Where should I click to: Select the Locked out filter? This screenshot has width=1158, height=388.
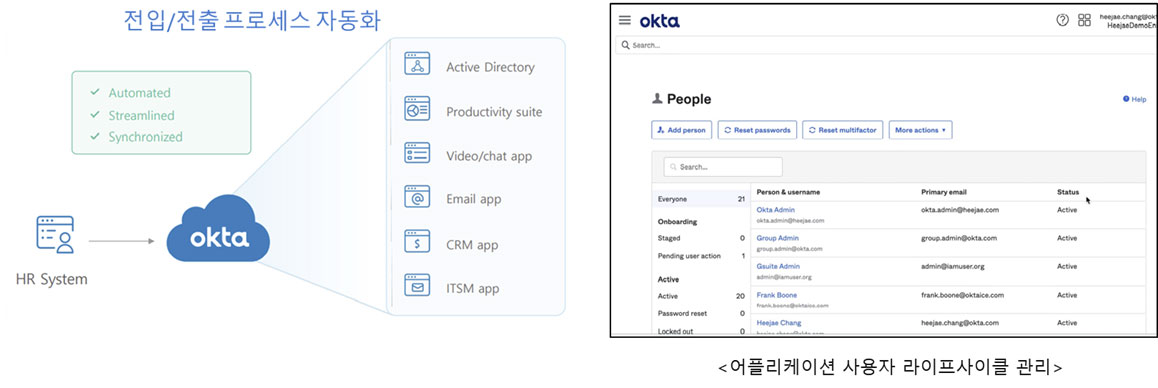point(701,331)
